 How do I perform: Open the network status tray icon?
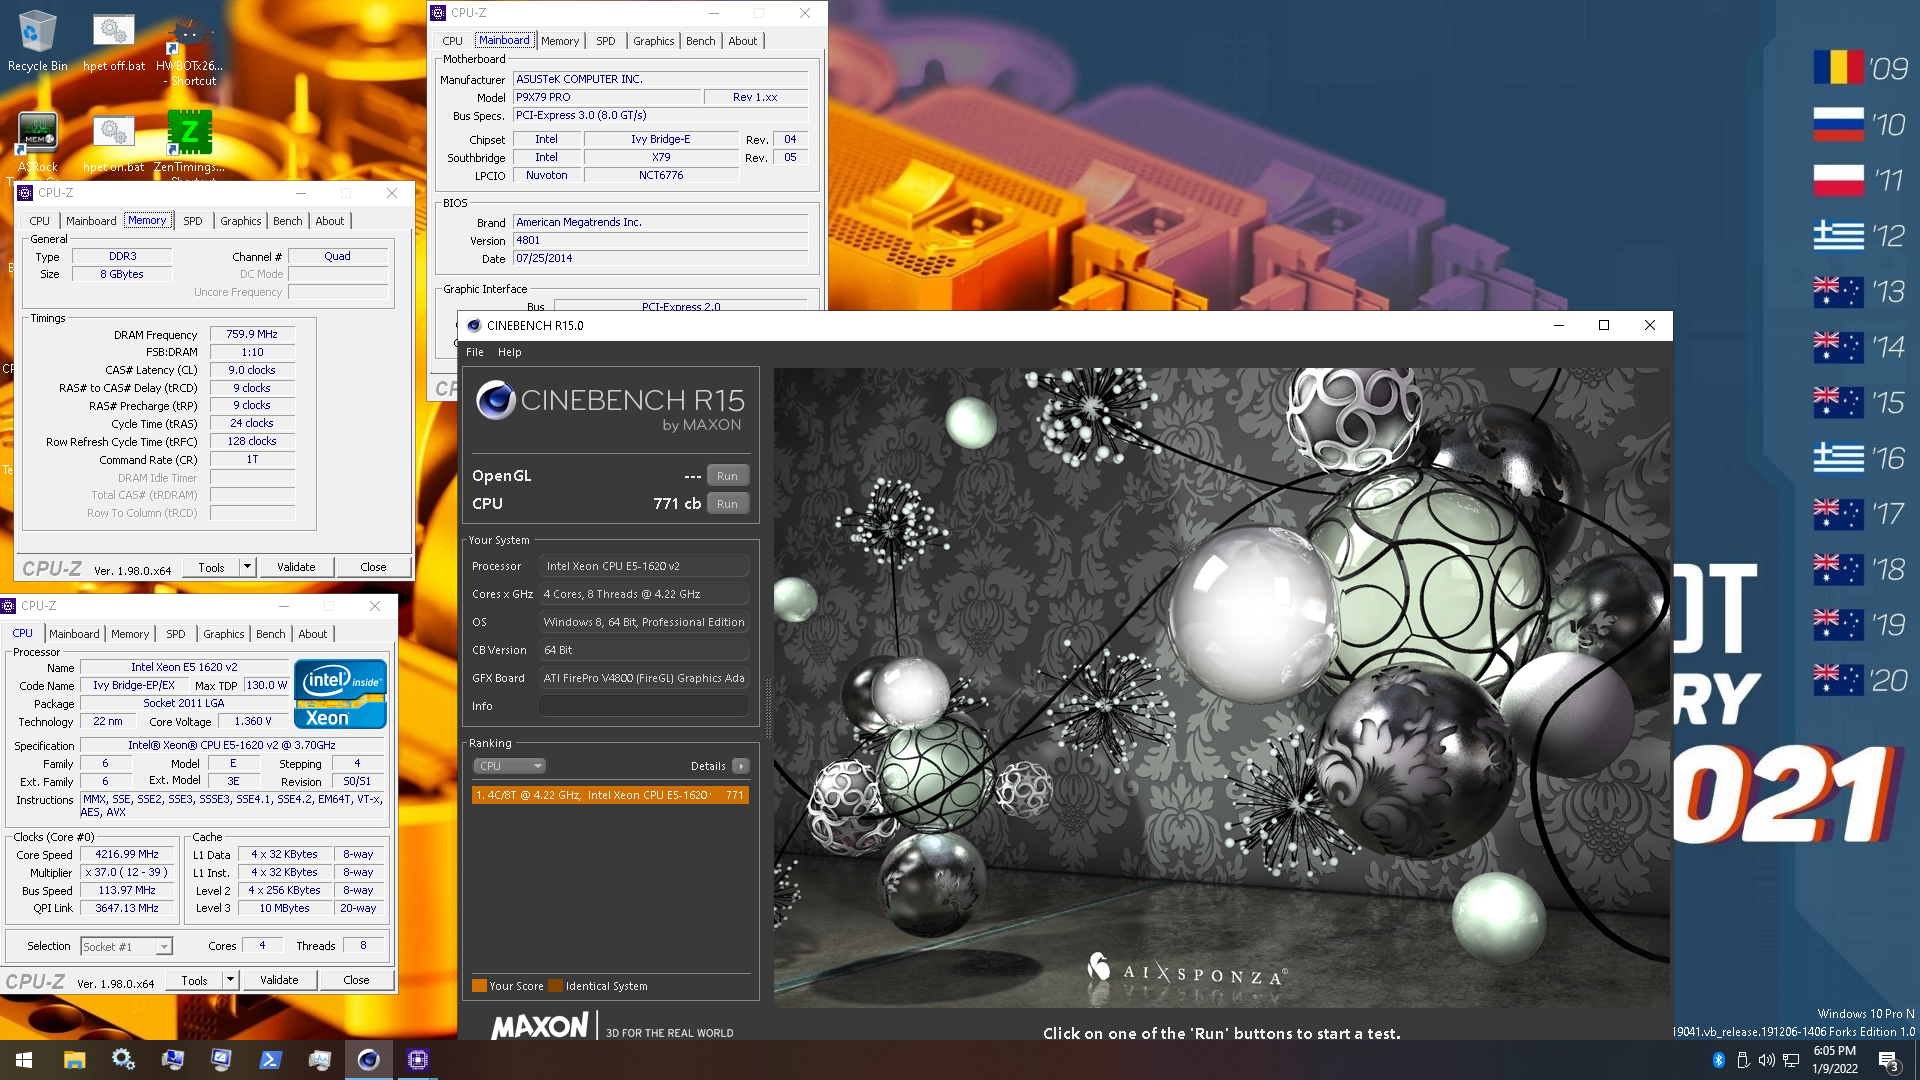pos(1791,1060)
